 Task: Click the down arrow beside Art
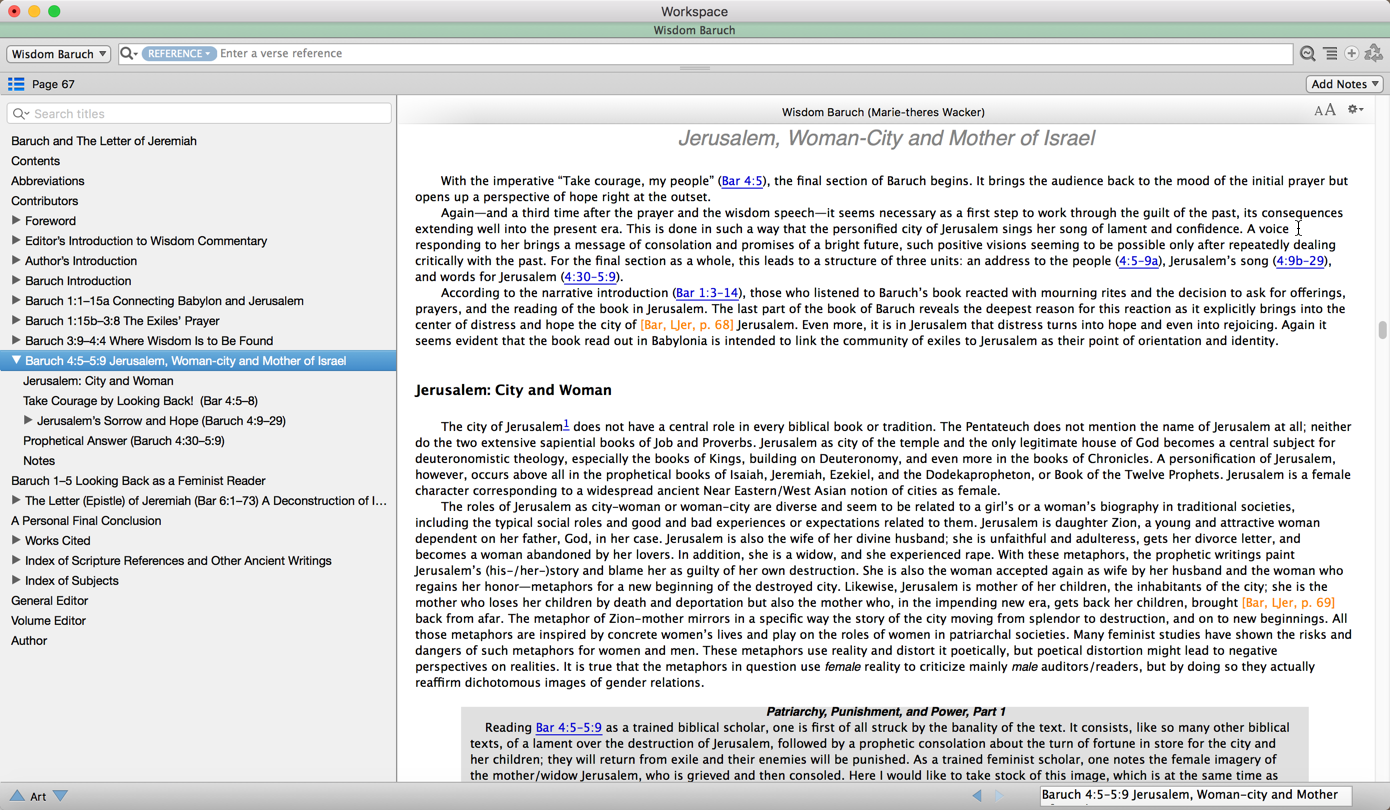point(60,796)
